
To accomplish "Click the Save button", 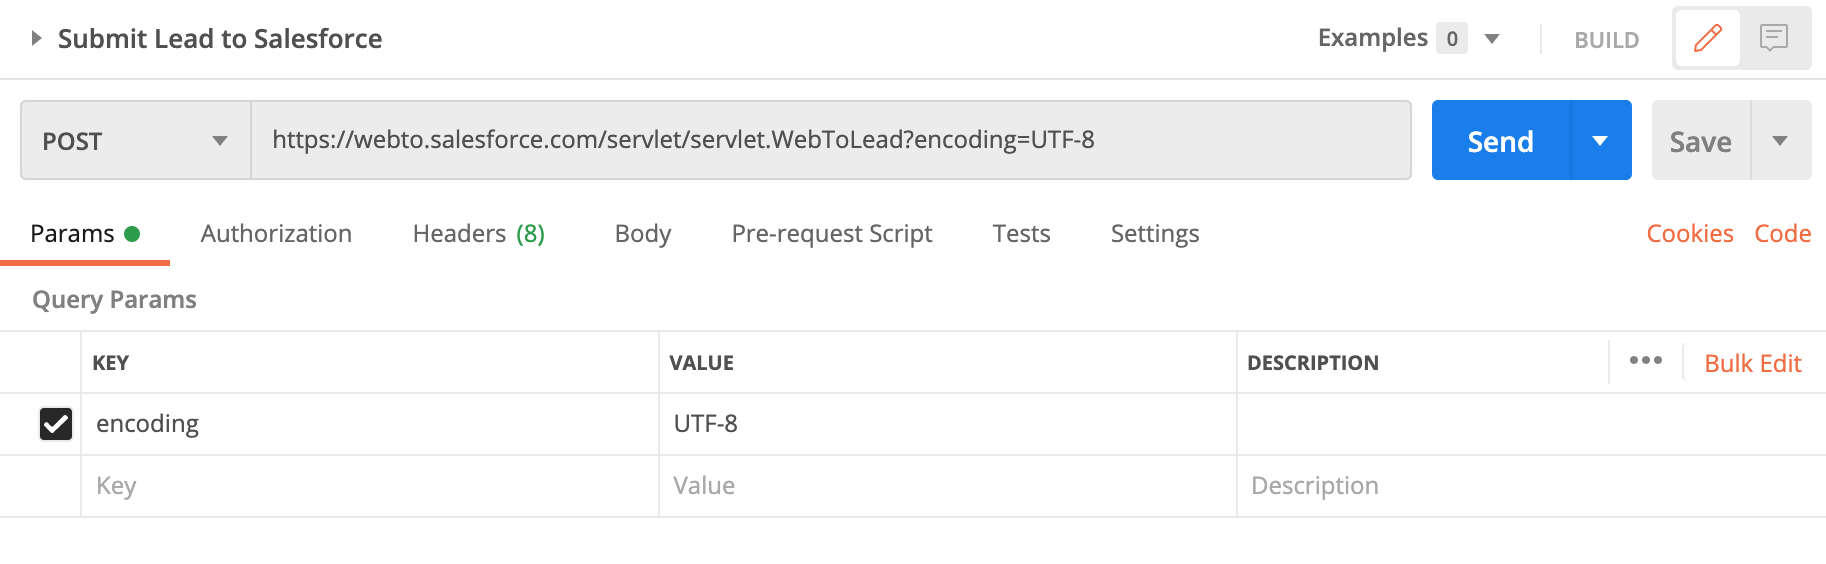I will 1701,140.
